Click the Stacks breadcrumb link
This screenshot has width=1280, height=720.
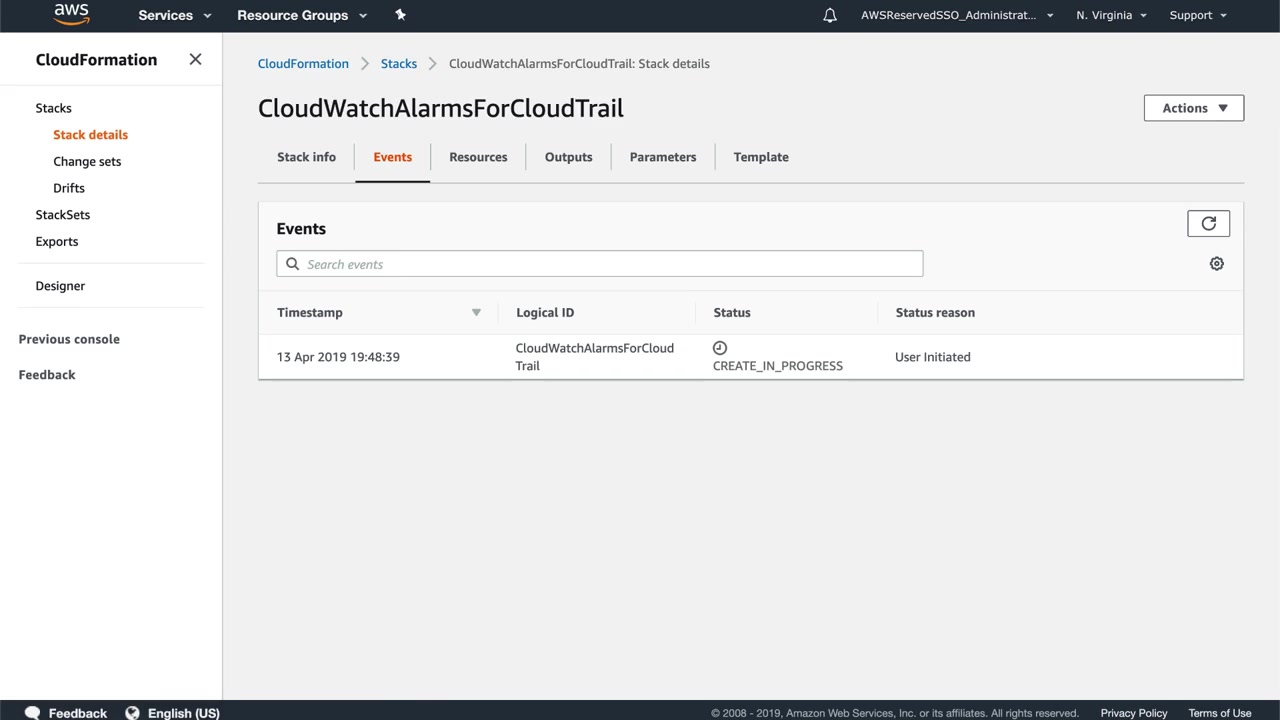tap(398, 64)
